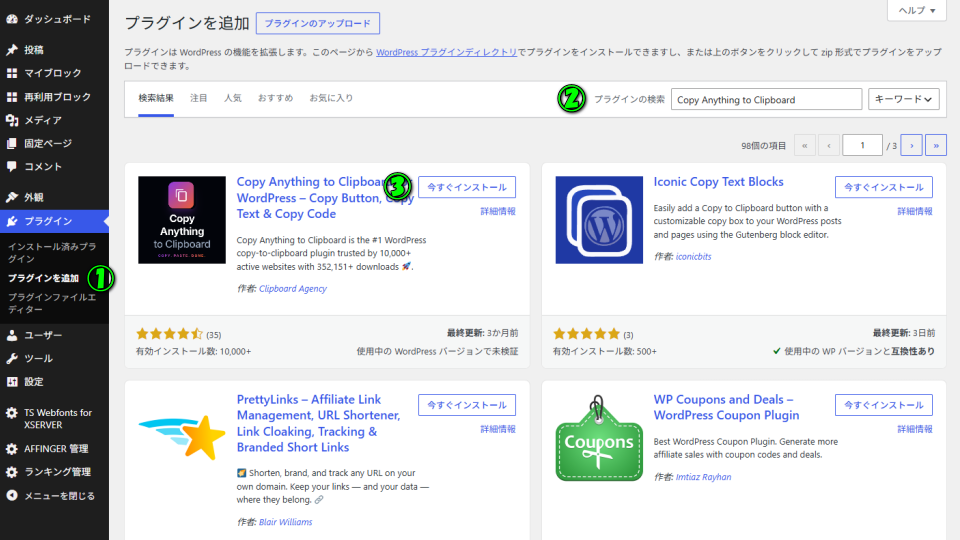Click the collapse arrow icon beside メニューを閉じる
Screen dimensions: 960x540
[x=12, y=495]
